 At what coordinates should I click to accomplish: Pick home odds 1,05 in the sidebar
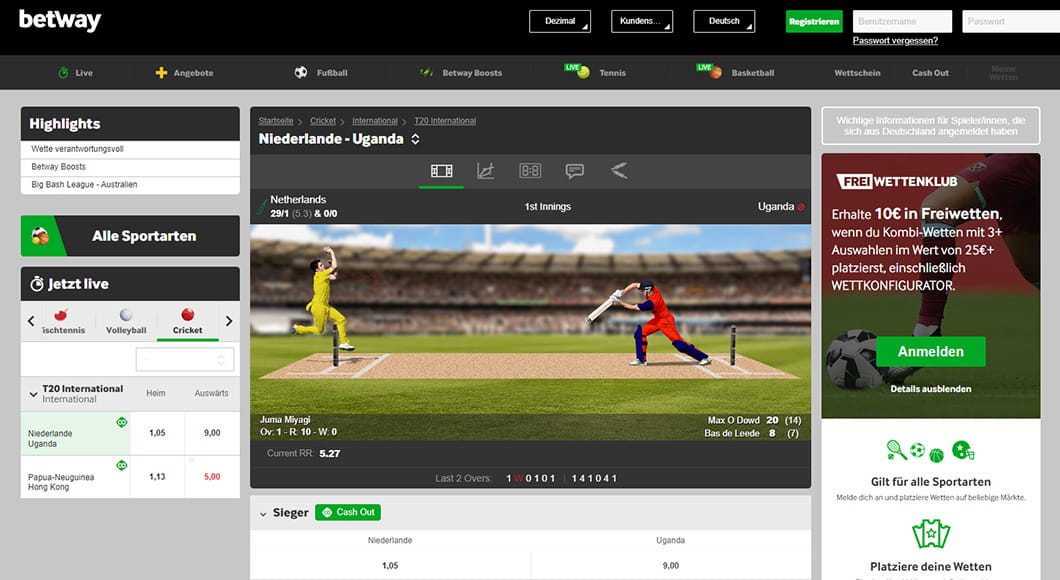[157, 433]
